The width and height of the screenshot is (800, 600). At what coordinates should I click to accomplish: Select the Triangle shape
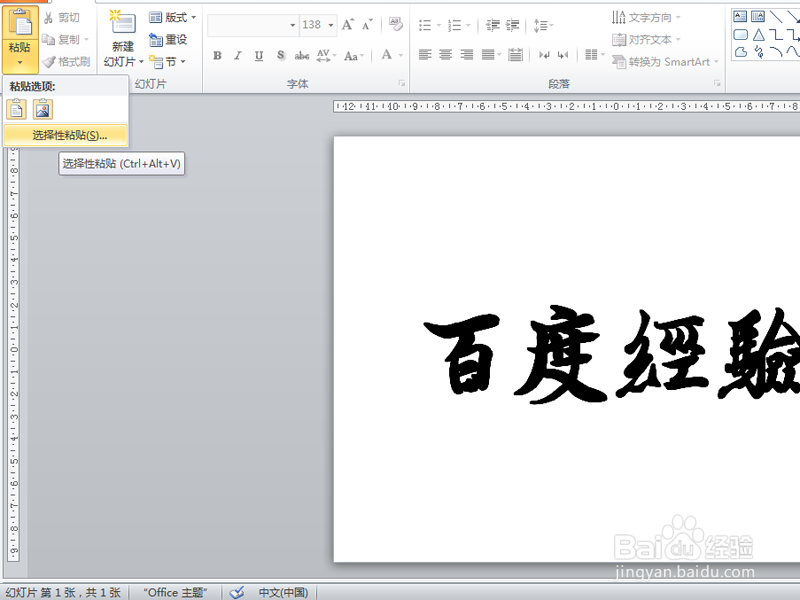(x=759, y=35)
